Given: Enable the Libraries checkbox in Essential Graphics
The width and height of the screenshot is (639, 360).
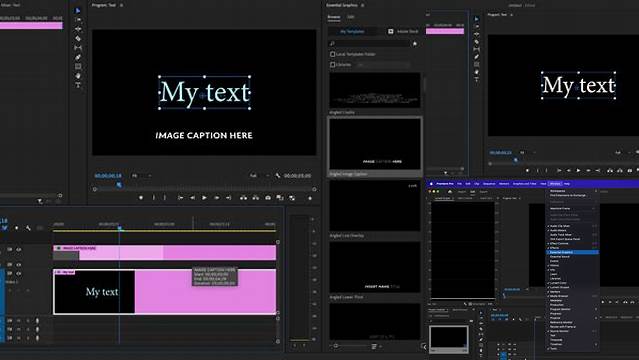Looking at the screenshot, I should click(333, 64).
